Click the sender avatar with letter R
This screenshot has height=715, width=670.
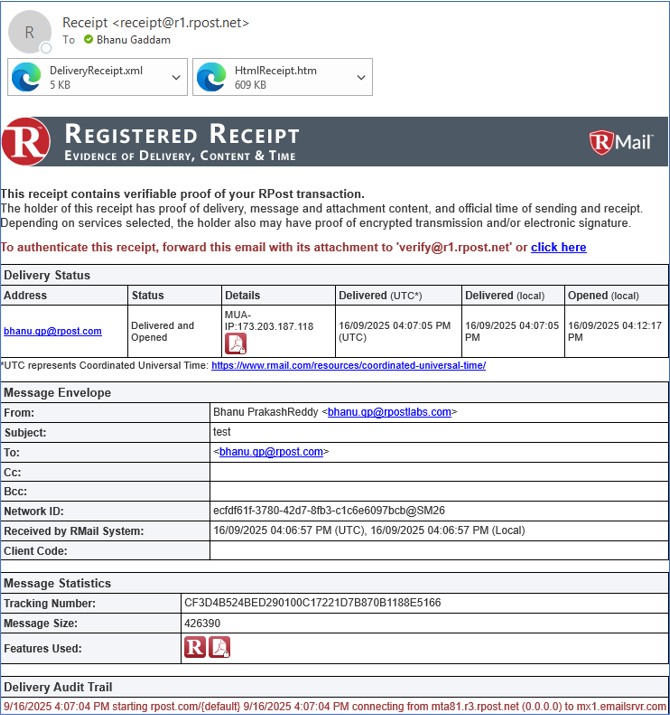click(29, 32)
